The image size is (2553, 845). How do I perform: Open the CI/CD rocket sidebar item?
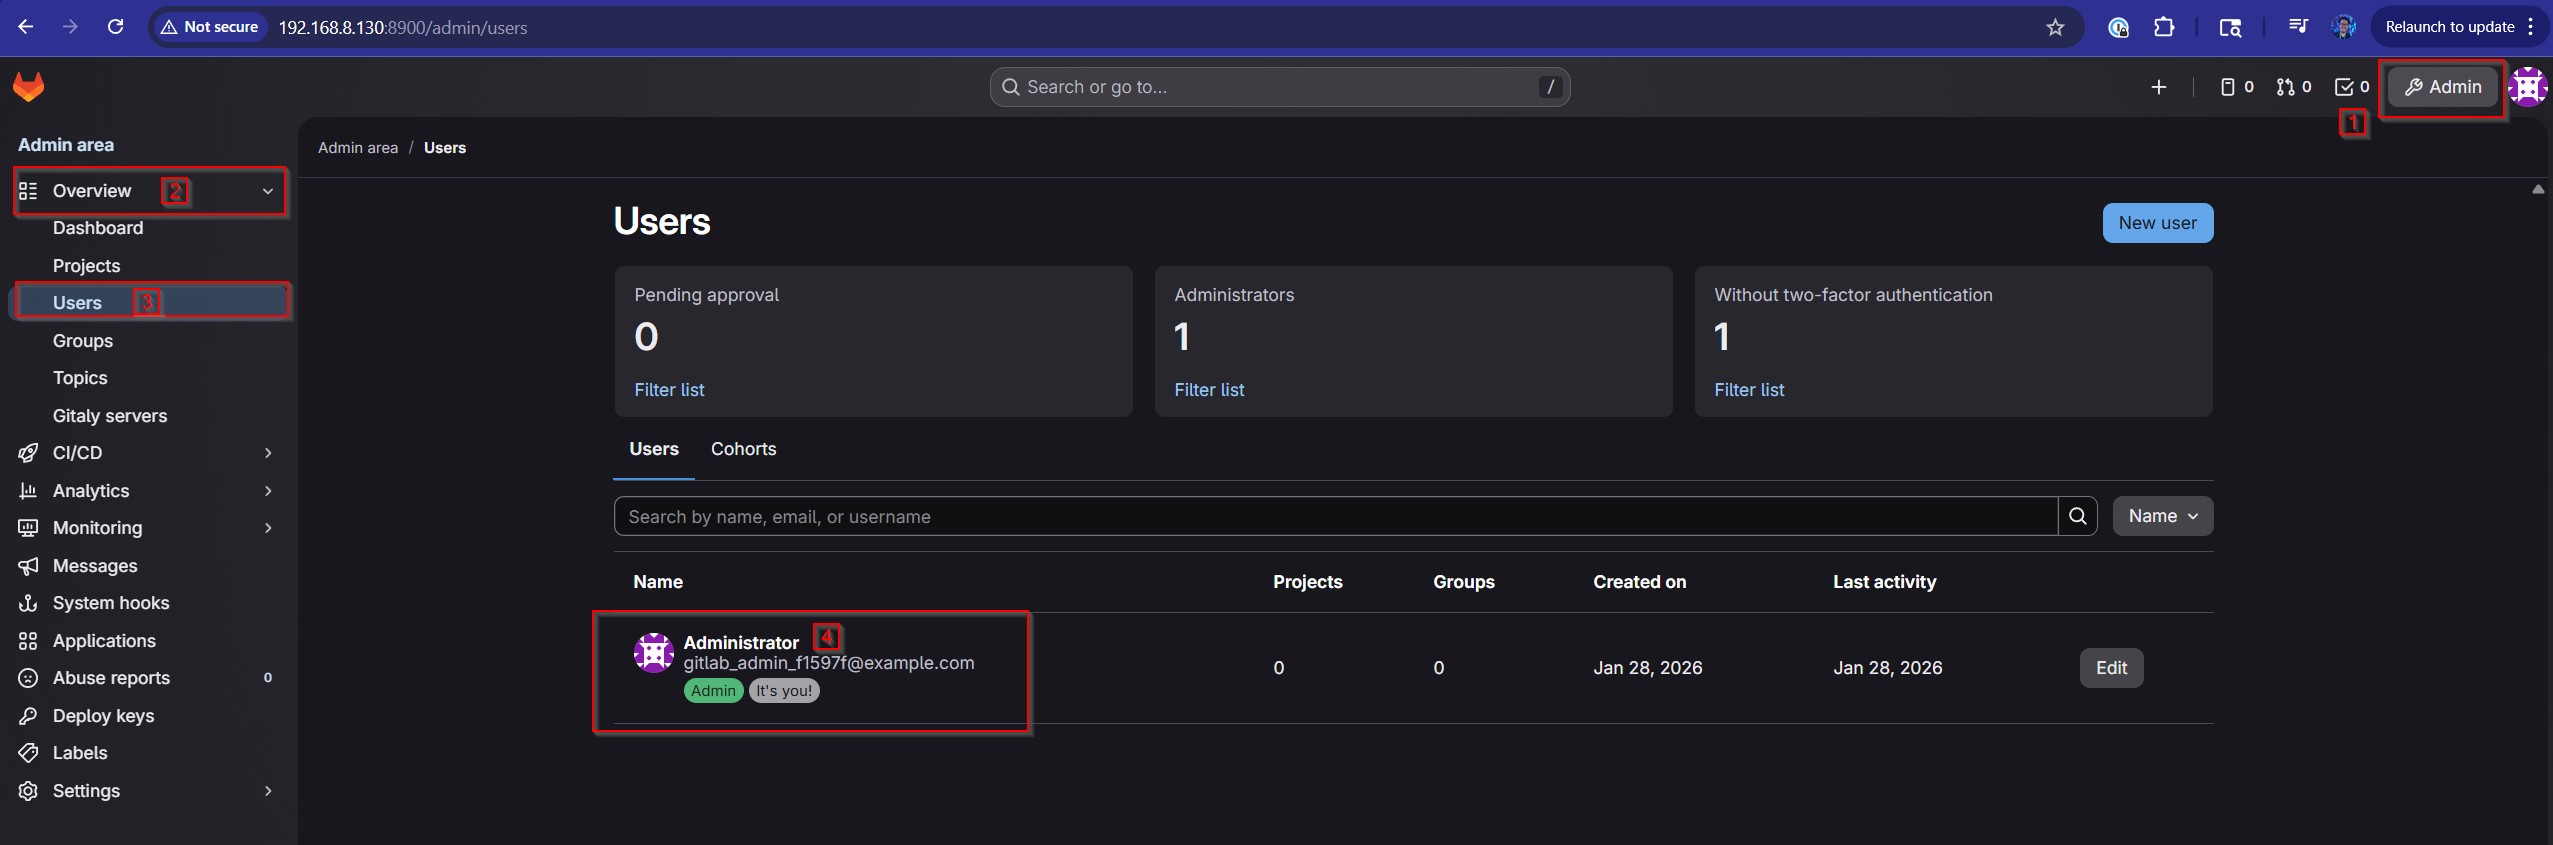coord(146,453)
